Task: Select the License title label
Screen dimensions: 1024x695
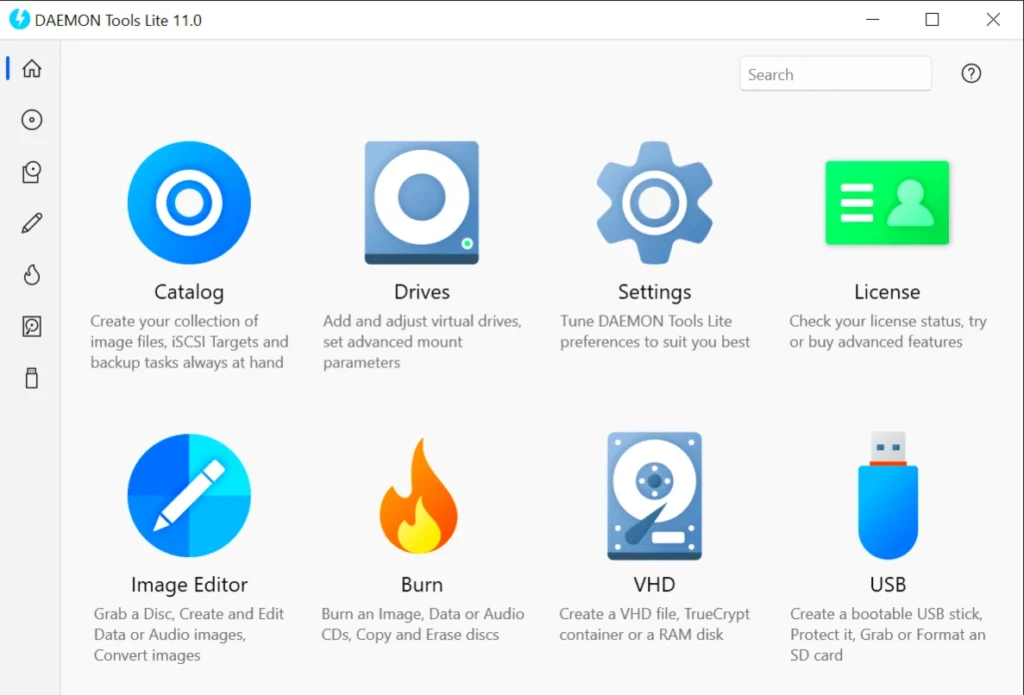Action: point(887,292)
